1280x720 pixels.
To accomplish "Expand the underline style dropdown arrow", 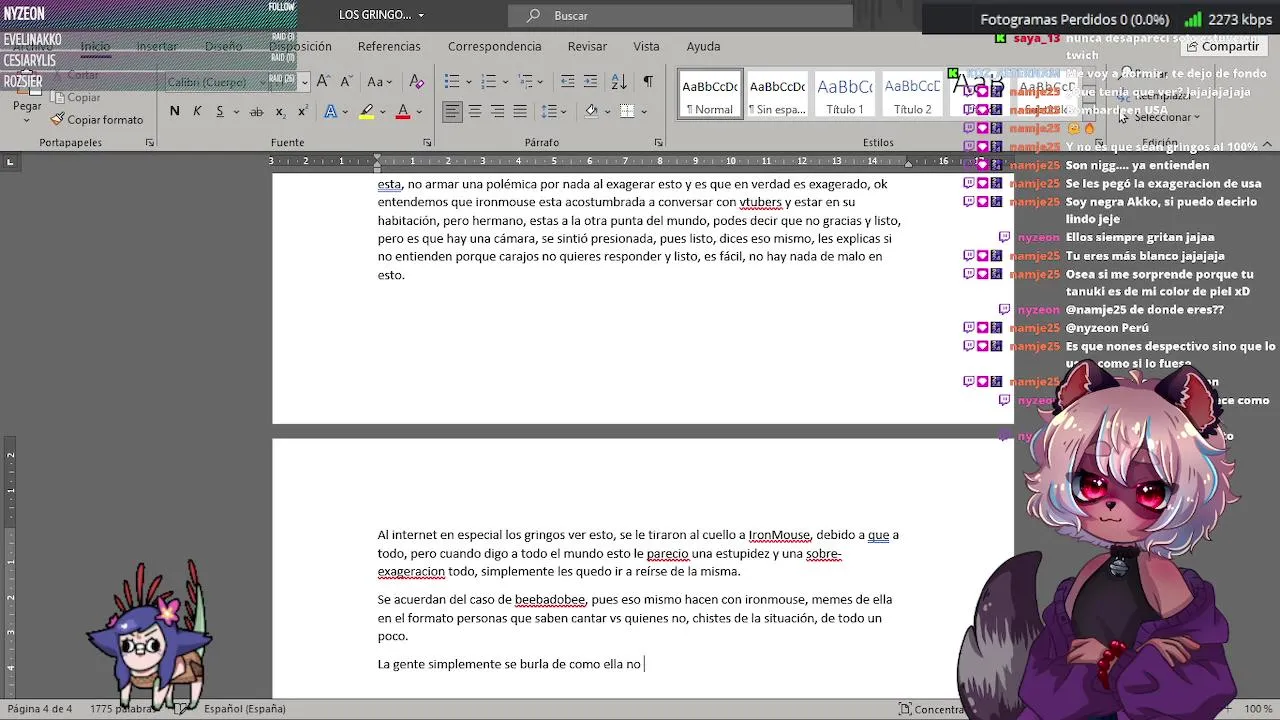I will click(x=234, y=112).
